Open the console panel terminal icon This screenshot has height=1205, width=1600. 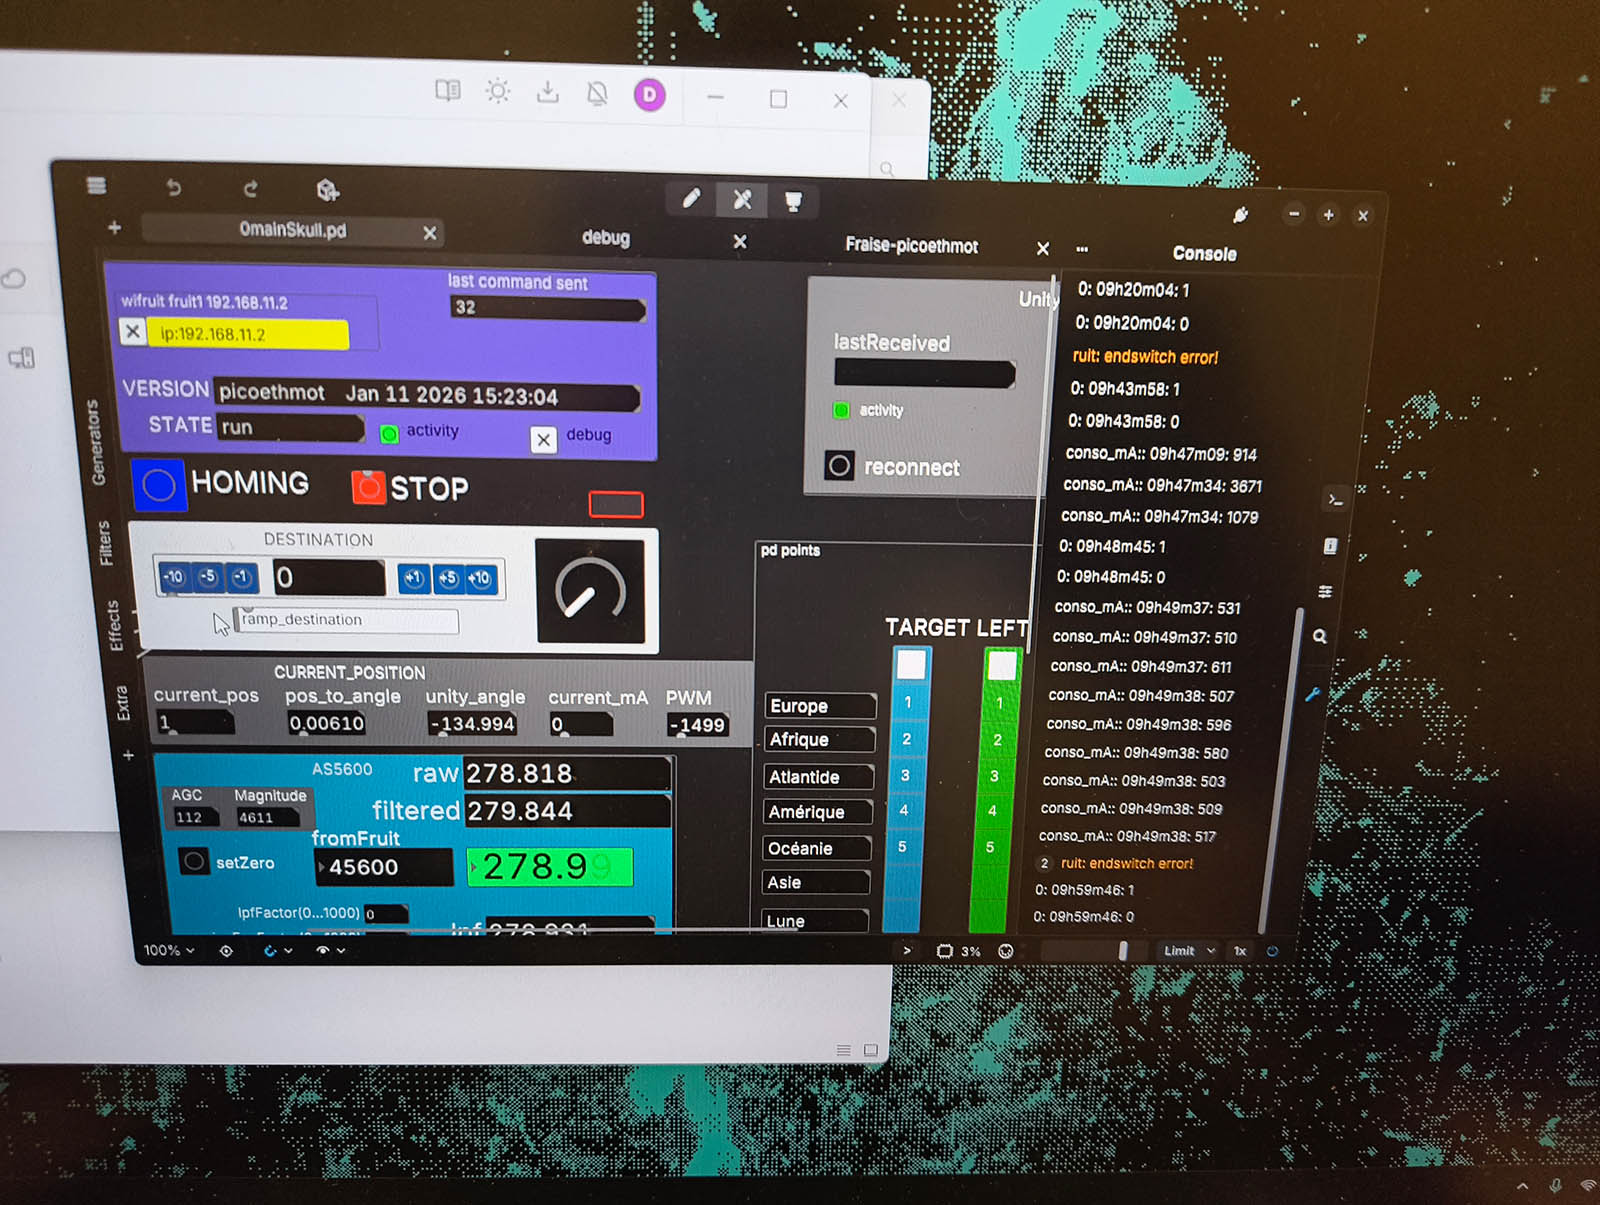coord(1335,500)
